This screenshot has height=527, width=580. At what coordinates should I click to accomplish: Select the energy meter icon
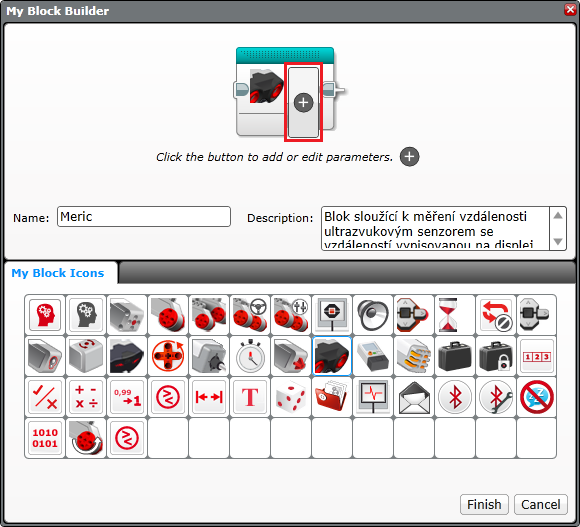click(x=373, y=356)
